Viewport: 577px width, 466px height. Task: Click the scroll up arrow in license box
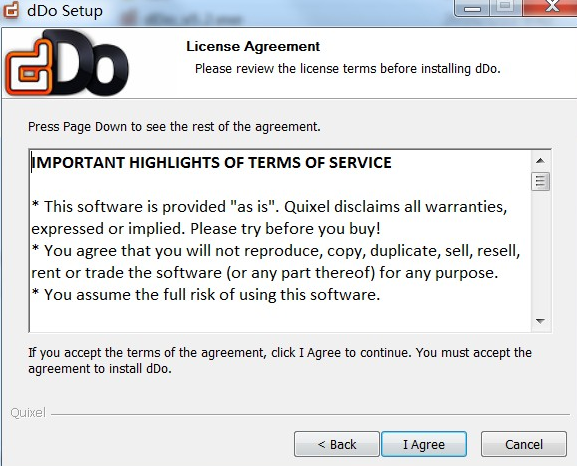pyautogui.click(x=540, y=160)
